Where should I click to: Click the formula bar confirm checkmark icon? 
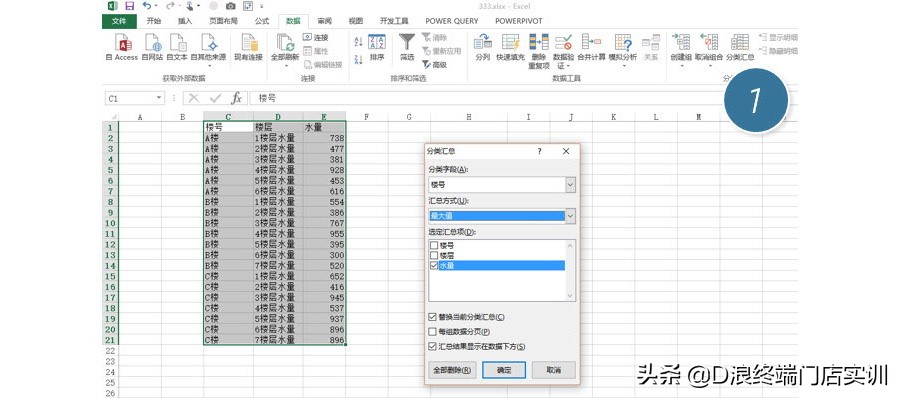(215, 98)
